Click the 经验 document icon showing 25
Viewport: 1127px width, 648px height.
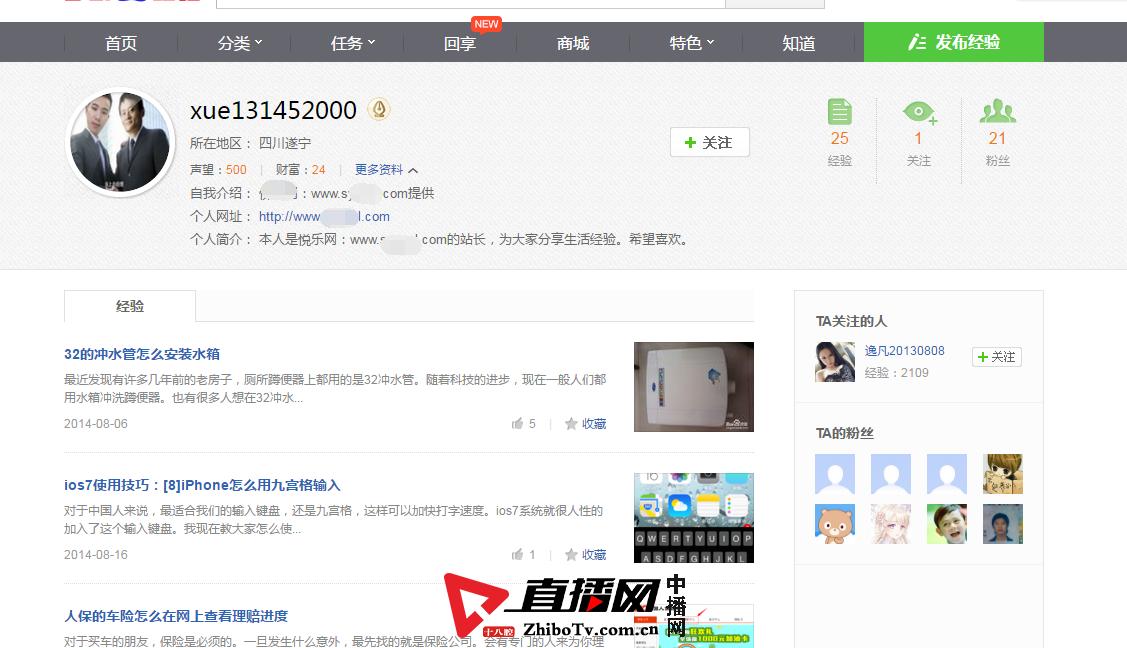(839, 113)
